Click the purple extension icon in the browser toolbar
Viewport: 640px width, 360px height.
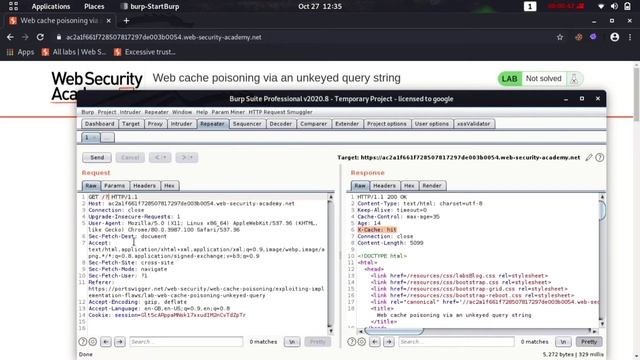[x=593, y=37]
